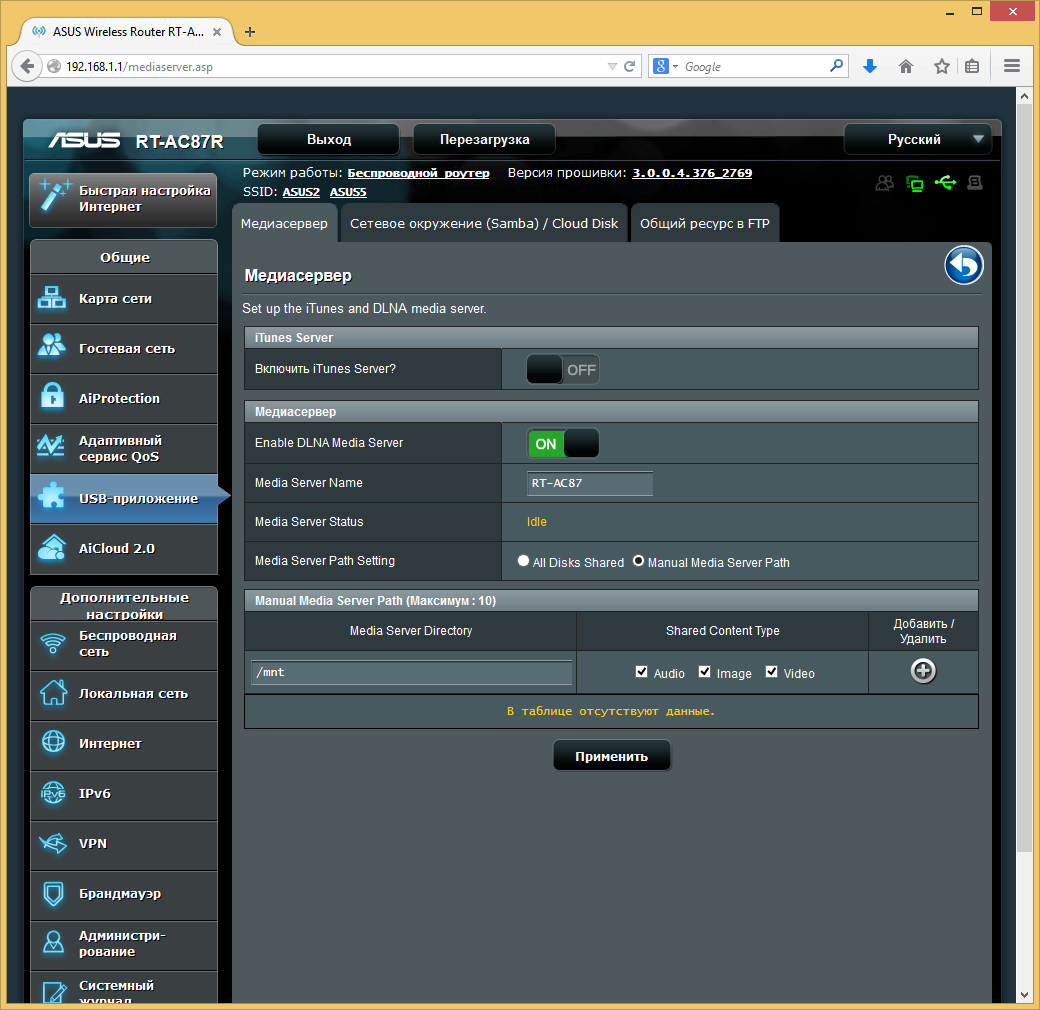Screen dimensions: 1040x1010
Task: Click the page vertical scrollbar
Action: click(1024, 477)
